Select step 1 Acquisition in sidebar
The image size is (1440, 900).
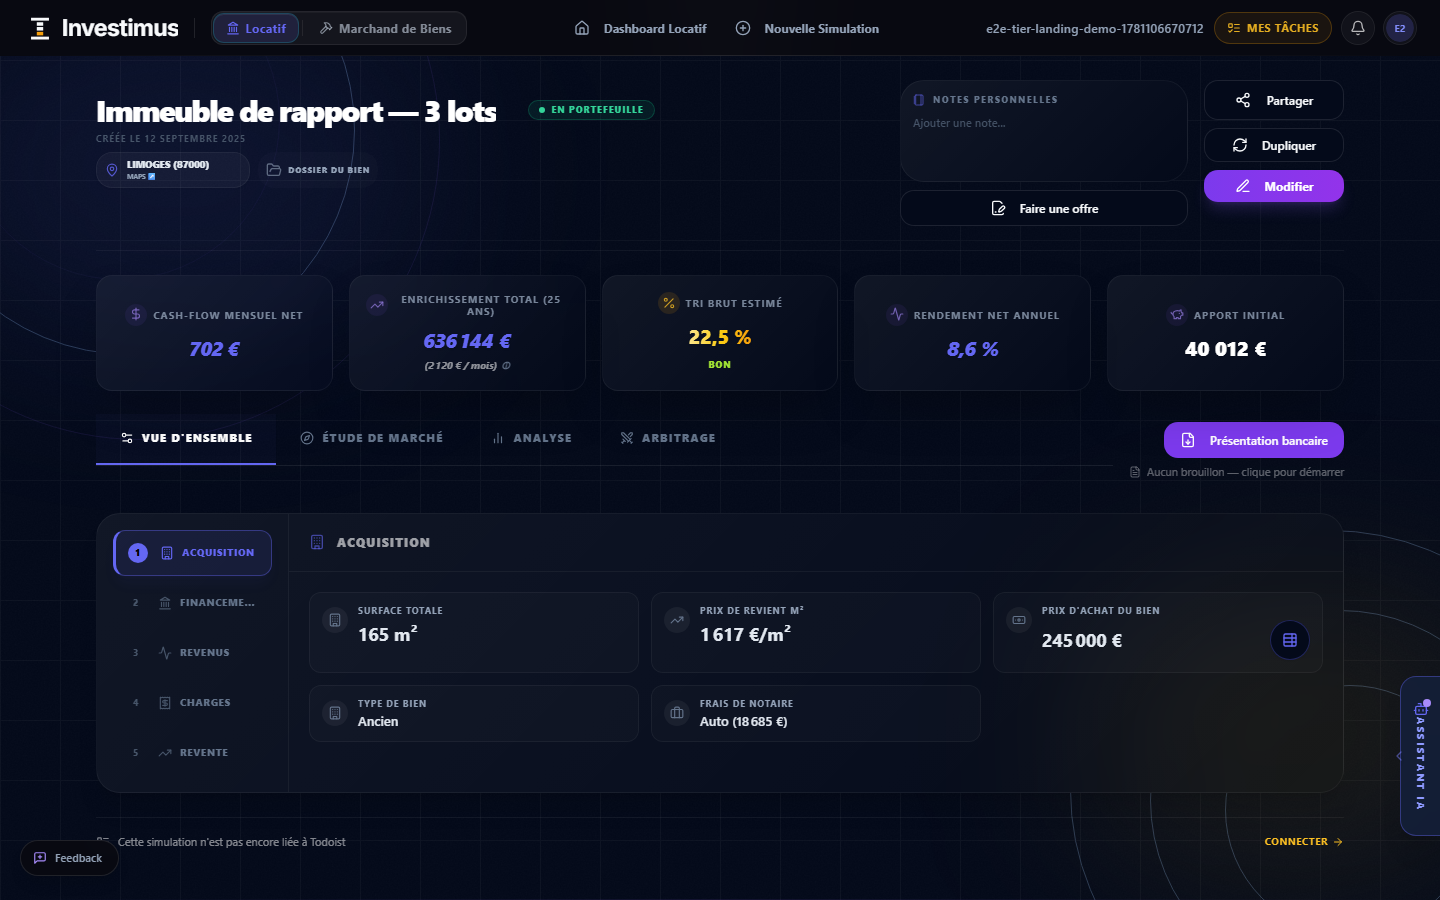(x=193, y=553)
